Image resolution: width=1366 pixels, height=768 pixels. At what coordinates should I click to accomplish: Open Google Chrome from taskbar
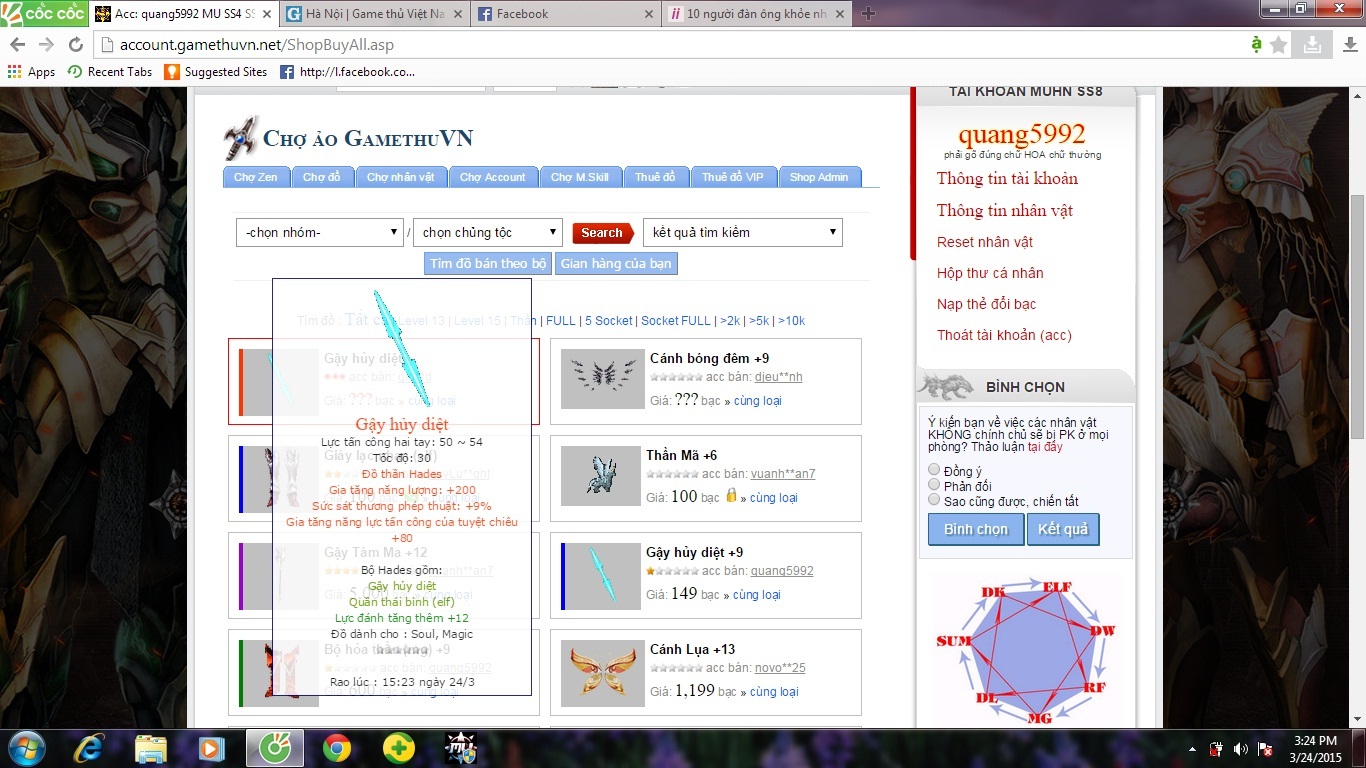click(x=337, y=748)
